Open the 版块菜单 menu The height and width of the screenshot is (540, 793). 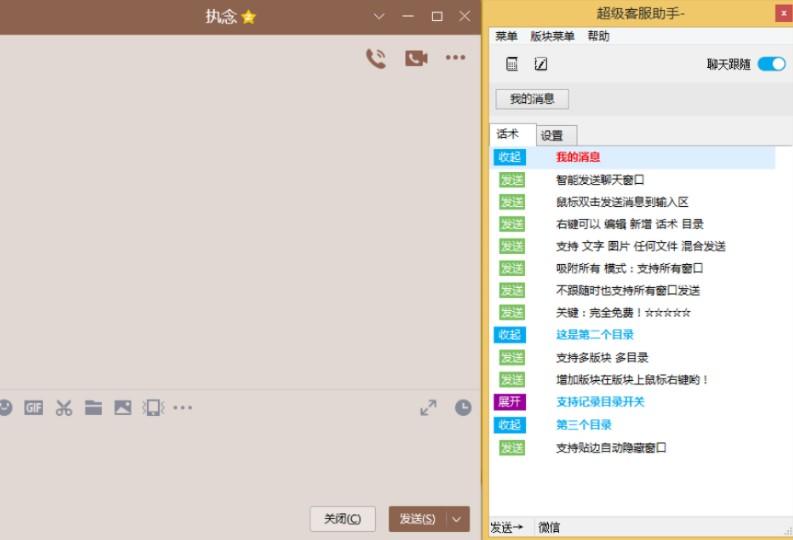[x=552, y=36]
